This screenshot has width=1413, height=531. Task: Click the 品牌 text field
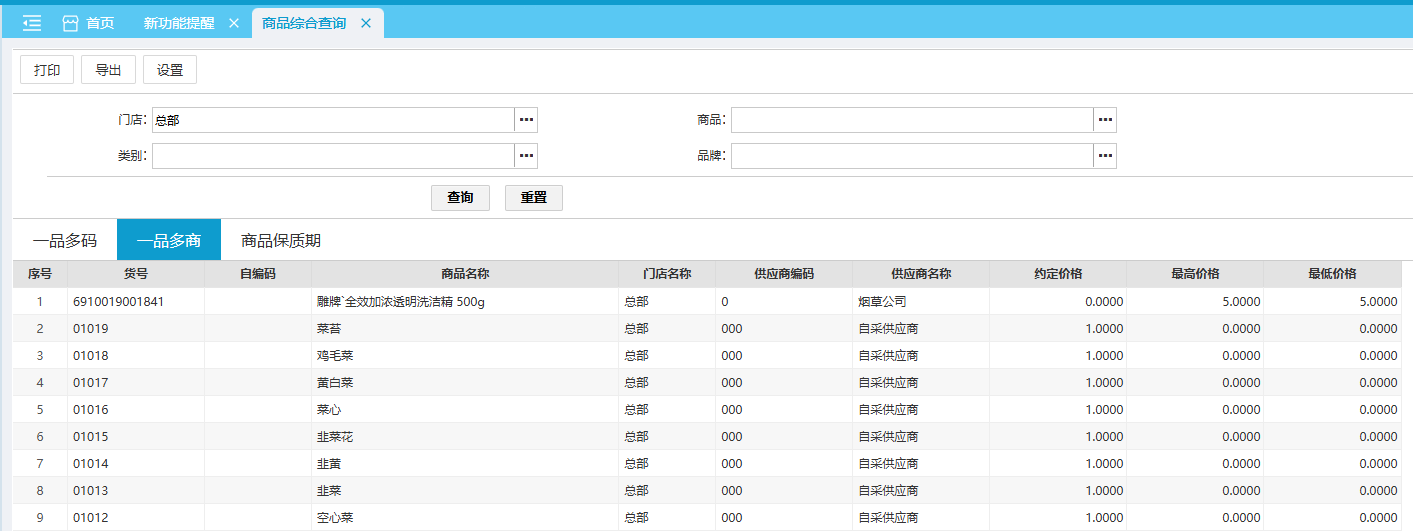pos(912,156)
